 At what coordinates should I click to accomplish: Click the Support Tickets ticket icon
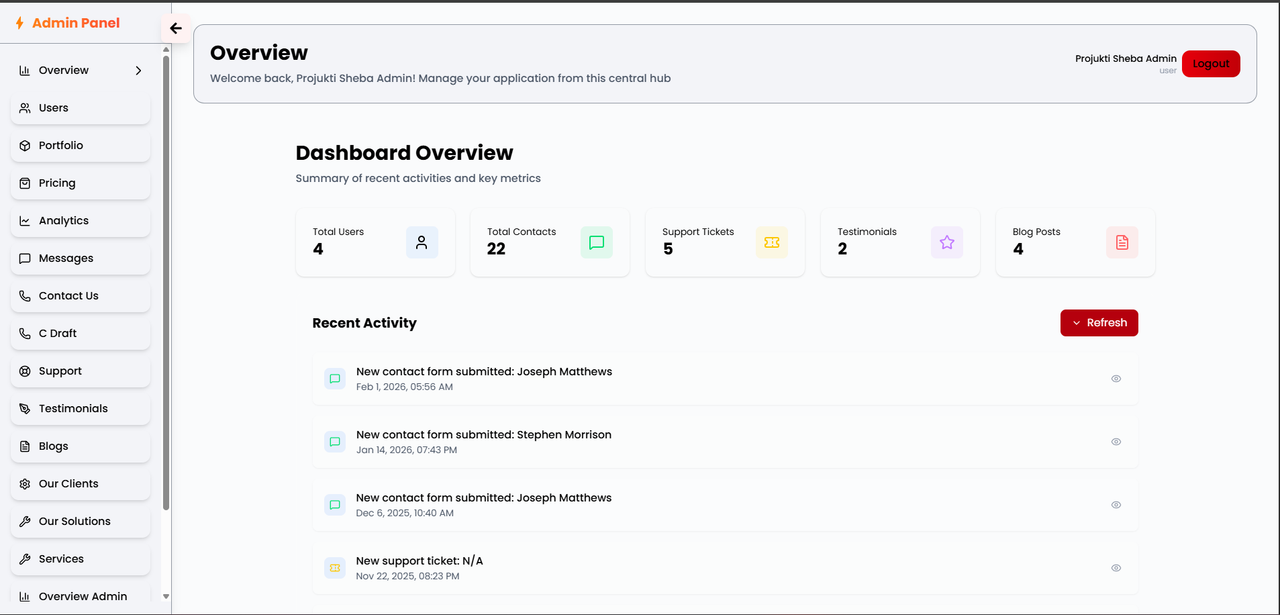click(x=772, y=242)
